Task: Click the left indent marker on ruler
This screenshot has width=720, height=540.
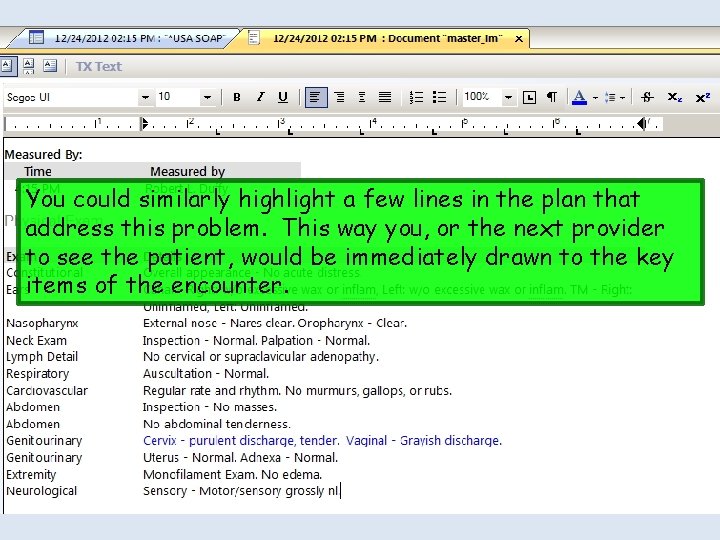Action: pyautogui.click(x=145, y=124)
